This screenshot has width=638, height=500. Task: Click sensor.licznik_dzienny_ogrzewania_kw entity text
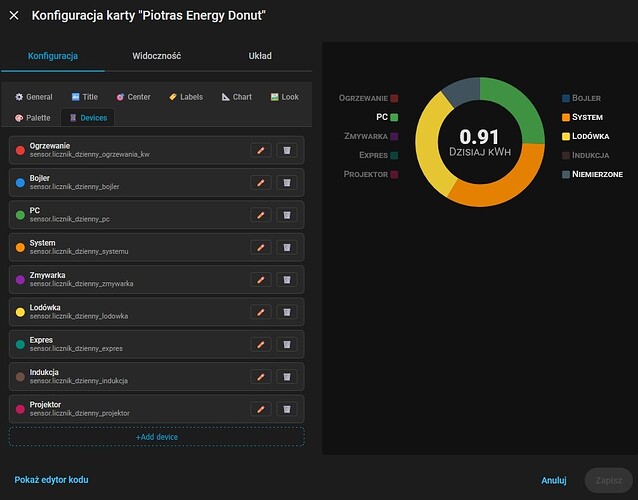coord(90,155)
